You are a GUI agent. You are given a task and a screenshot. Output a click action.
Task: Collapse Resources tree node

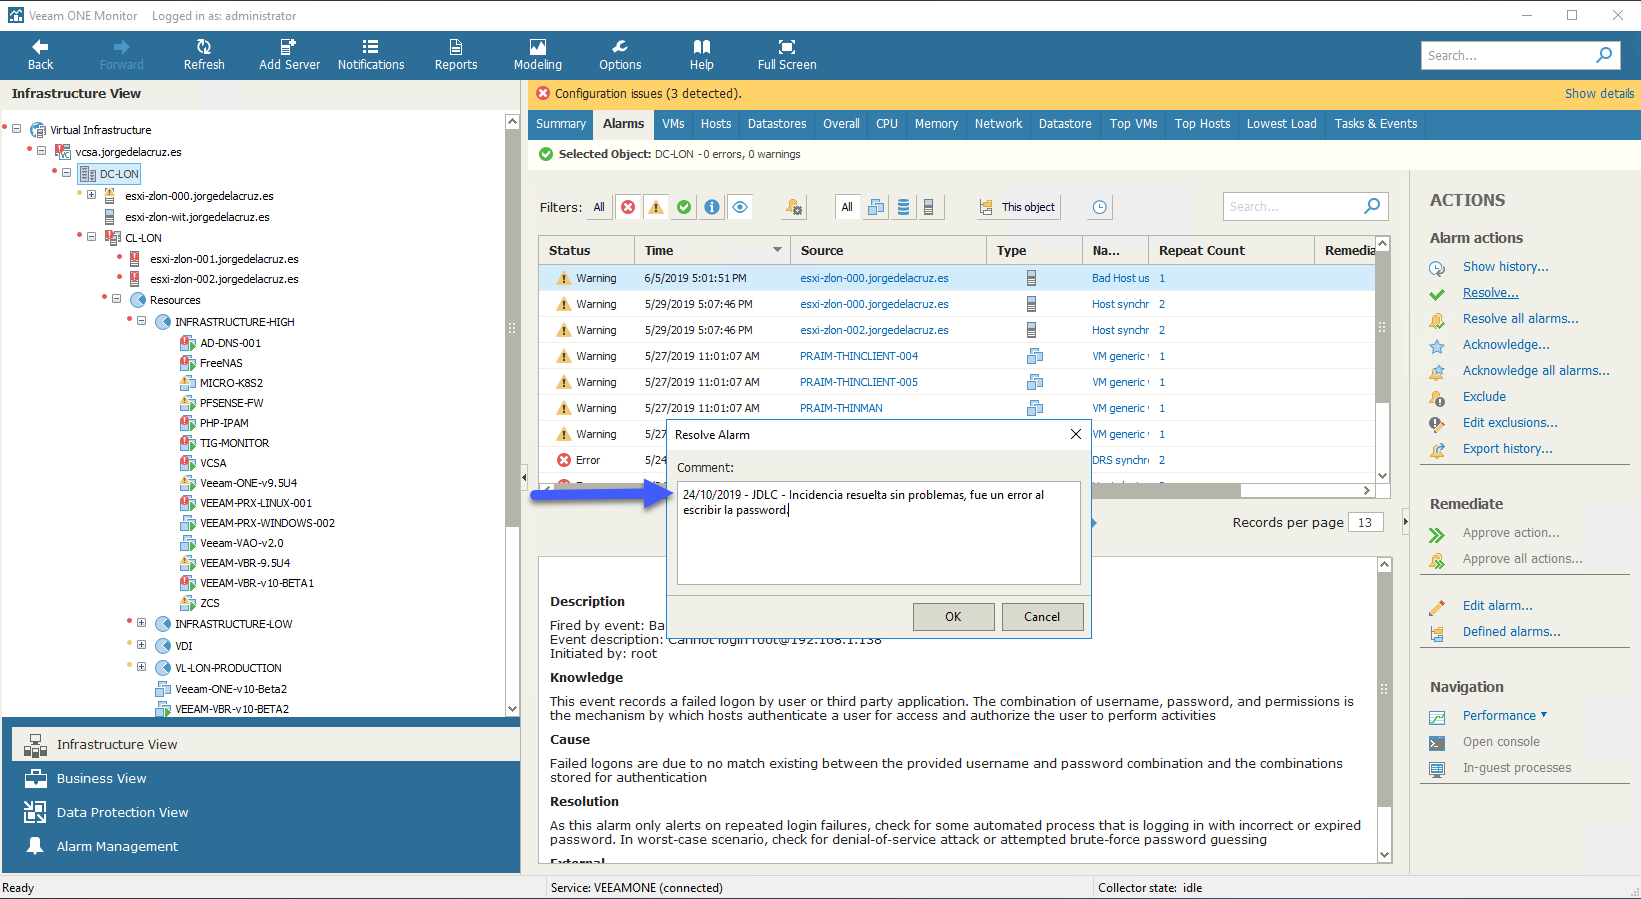(x=117, y=299)
